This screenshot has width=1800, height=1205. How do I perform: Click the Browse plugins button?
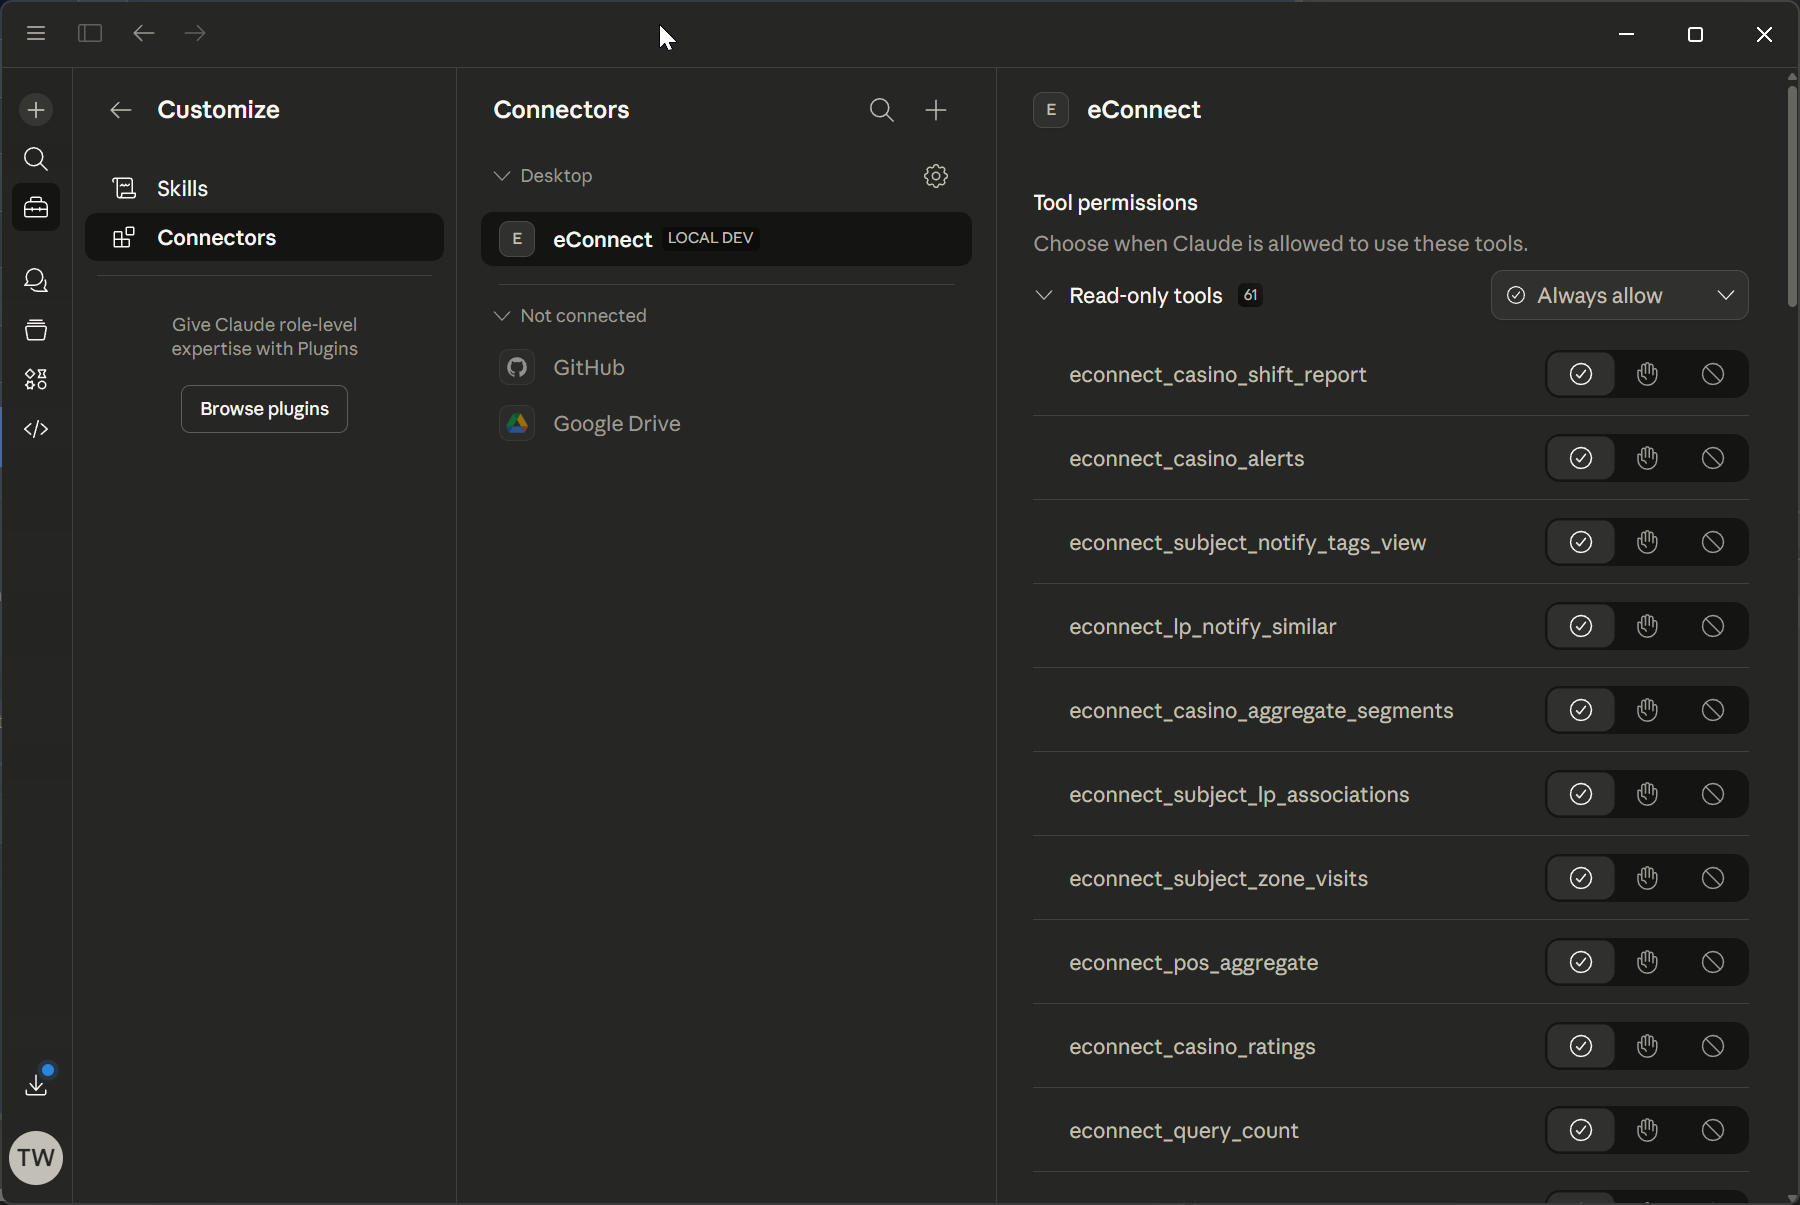coord(264,409)
